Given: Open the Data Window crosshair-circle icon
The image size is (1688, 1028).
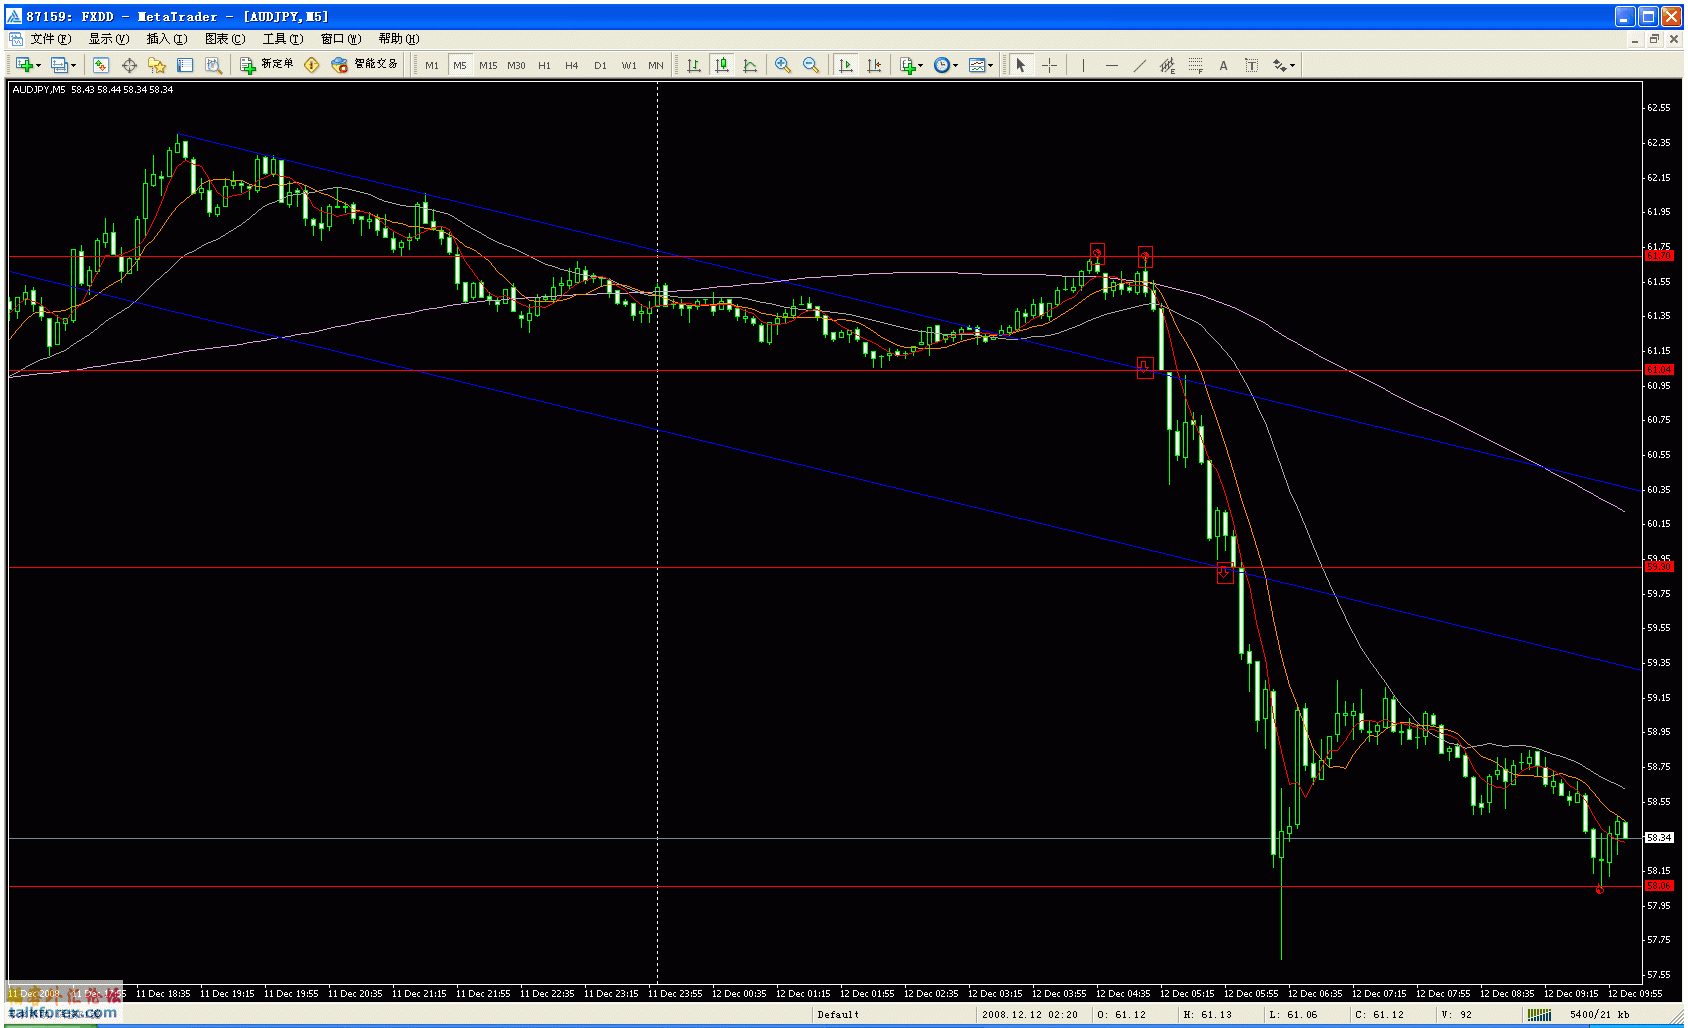Looking at the screenshot, I should (x=129, y=65).
